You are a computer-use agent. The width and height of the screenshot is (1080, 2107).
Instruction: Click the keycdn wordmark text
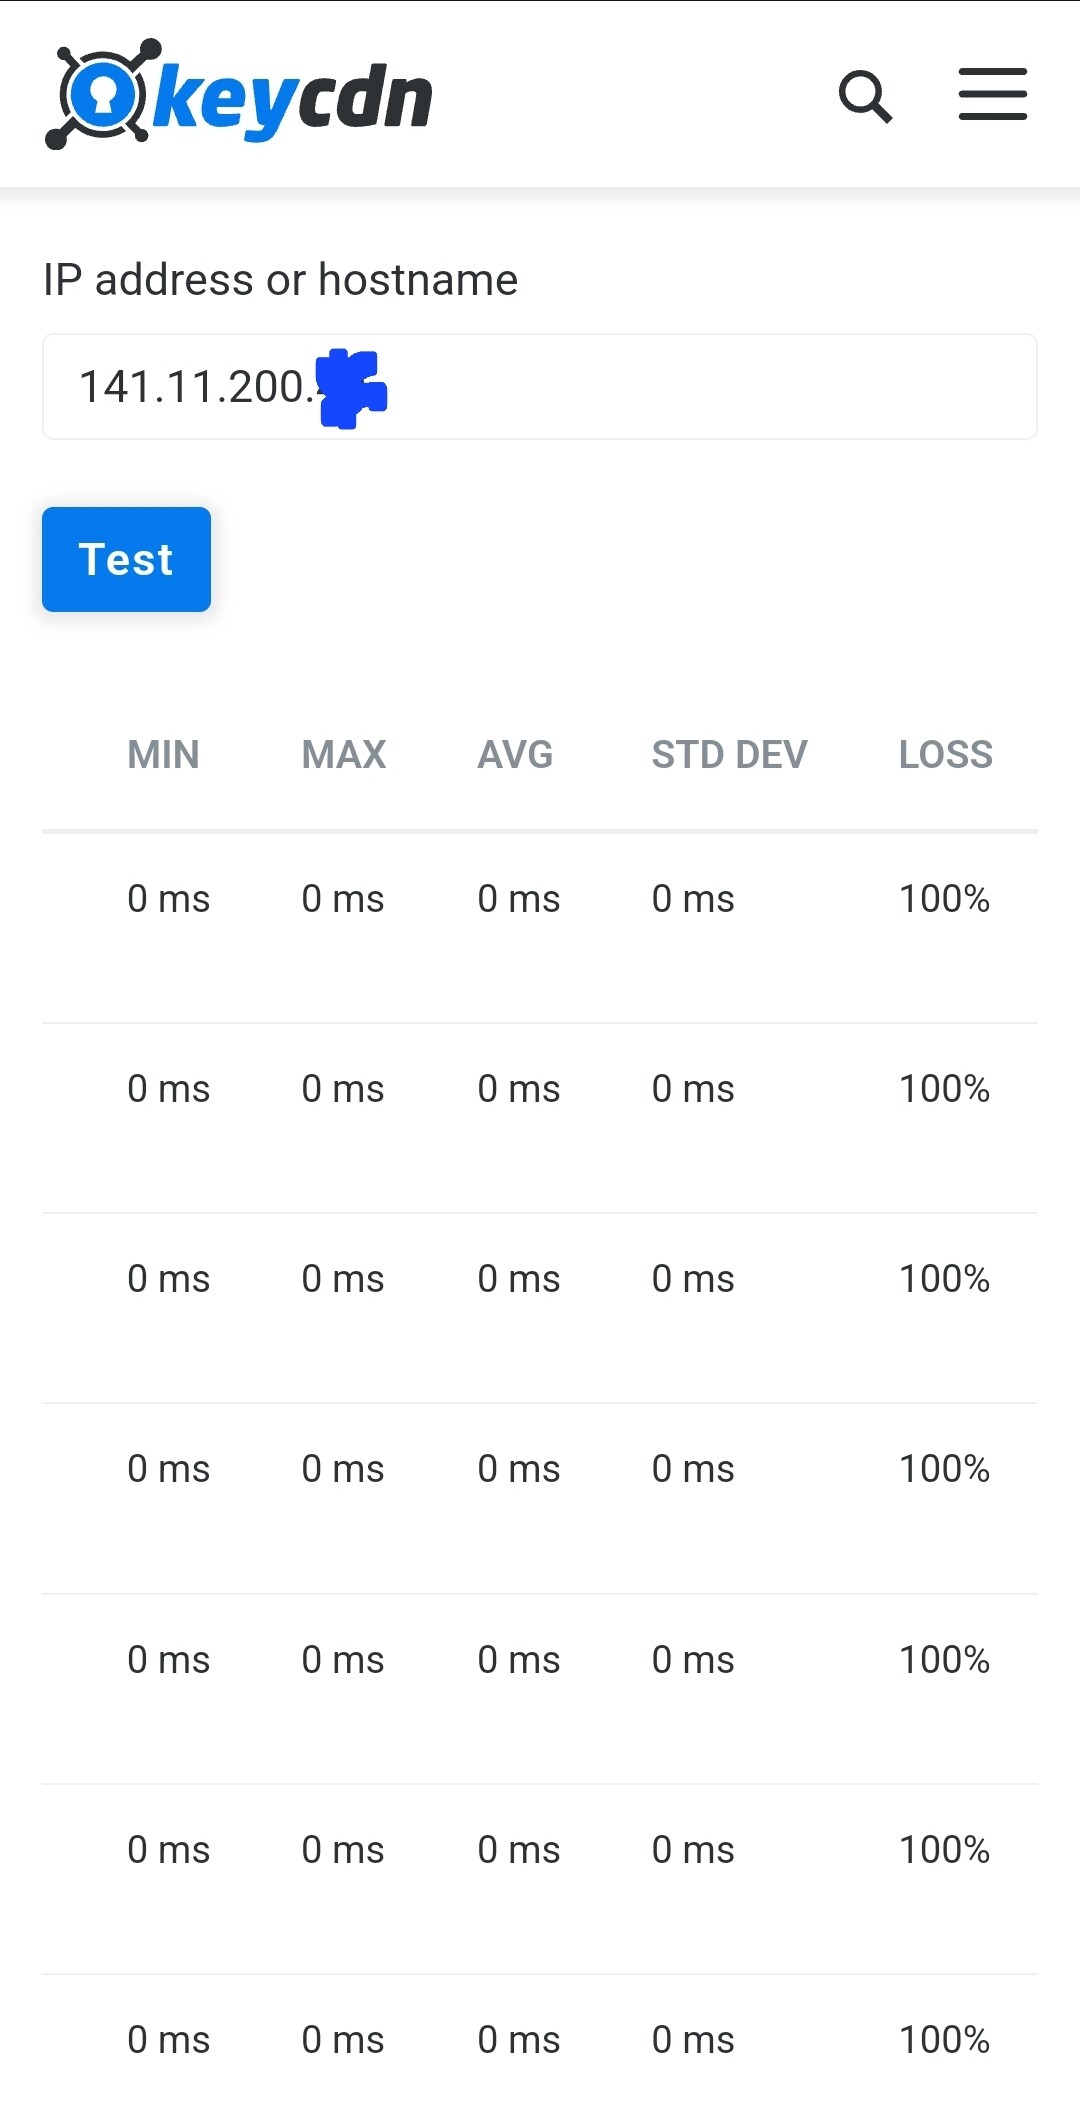tap(293, 98)
